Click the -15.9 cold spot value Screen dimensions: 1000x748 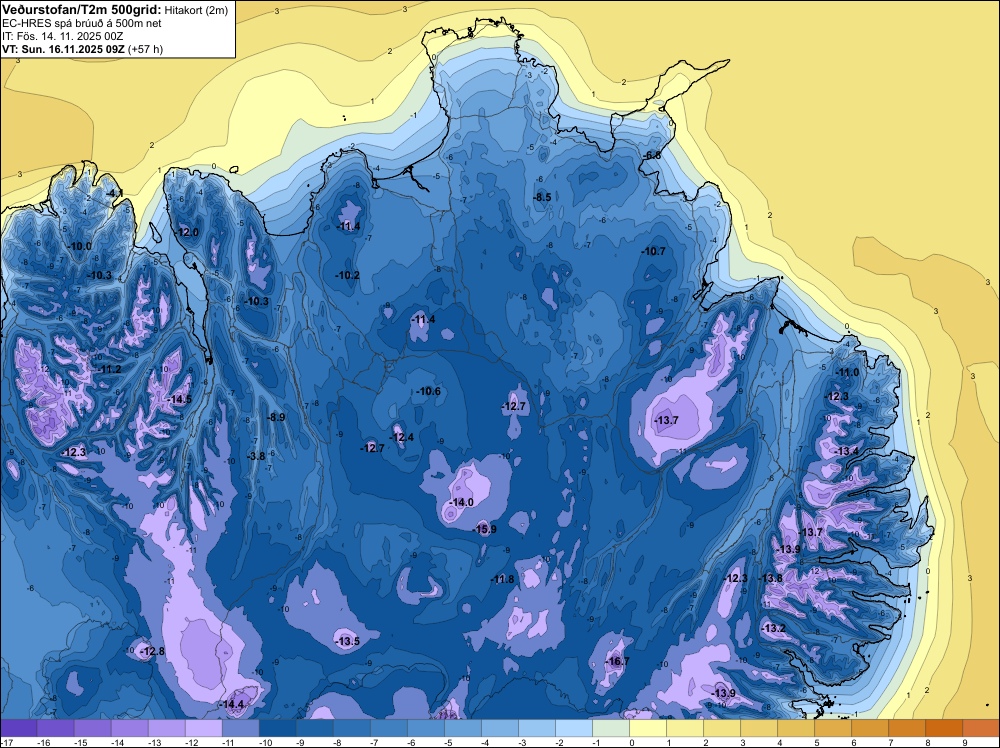click(484, 529)
